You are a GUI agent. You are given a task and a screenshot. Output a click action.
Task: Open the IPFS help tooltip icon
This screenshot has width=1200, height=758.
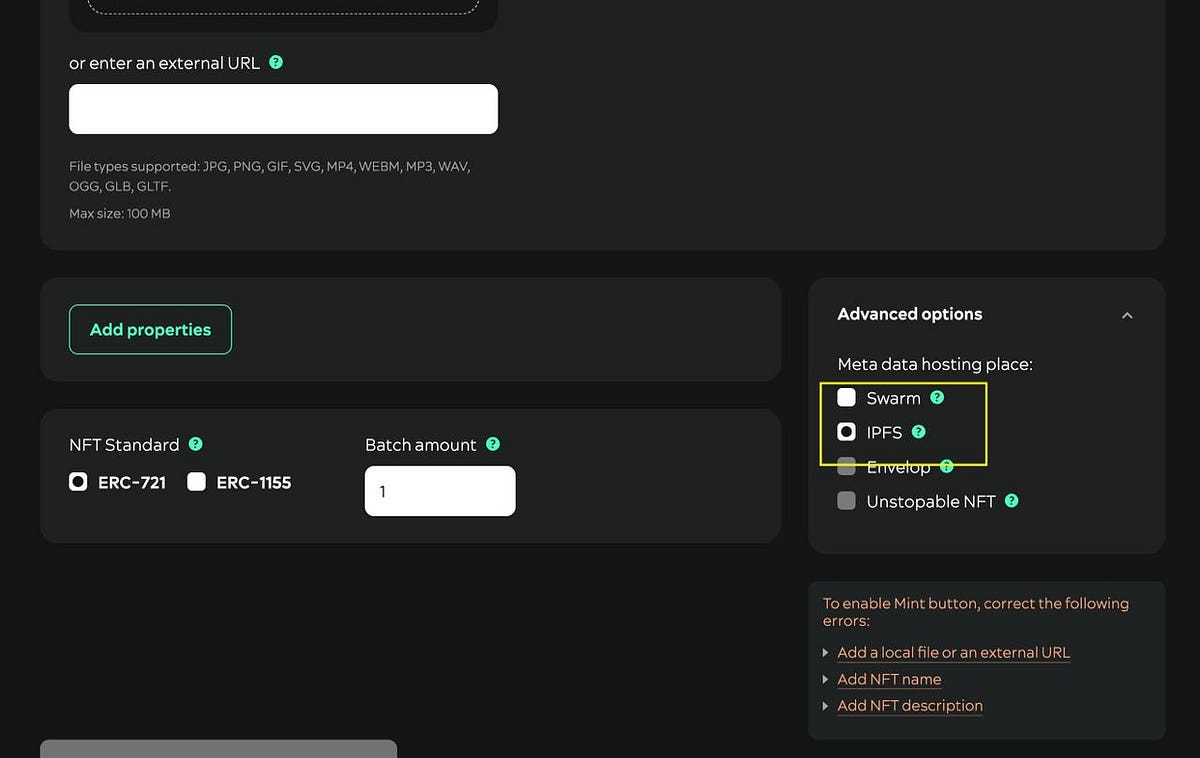[918, 432]
